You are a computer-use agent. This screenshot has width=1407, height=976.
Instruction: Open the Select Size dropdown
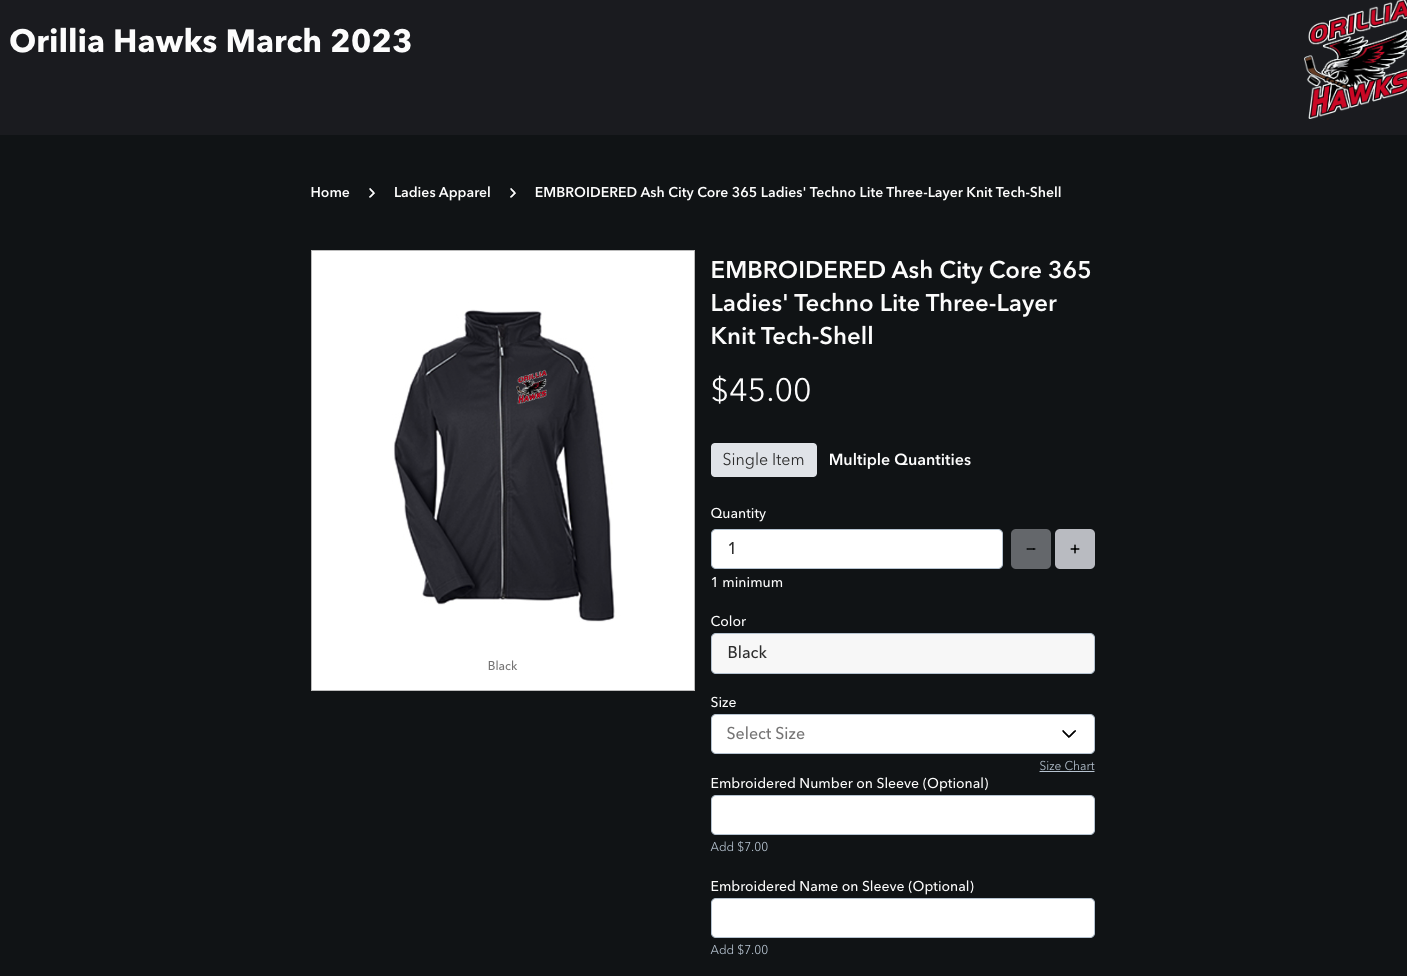903,734
